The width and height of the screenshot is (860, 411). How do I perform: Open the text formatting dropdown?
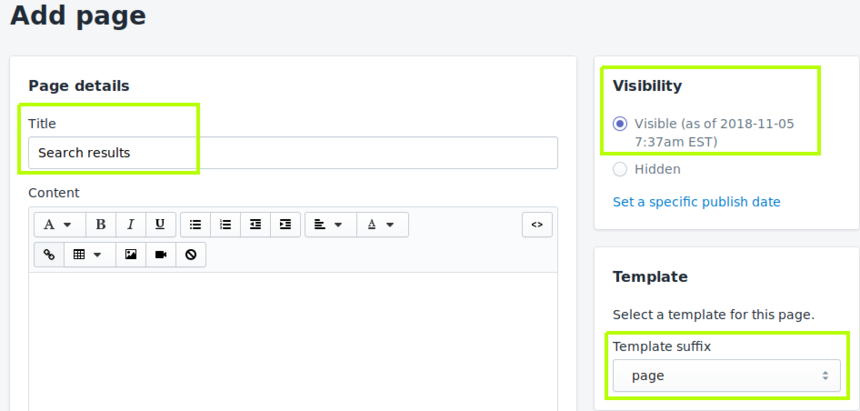[59, 224]
